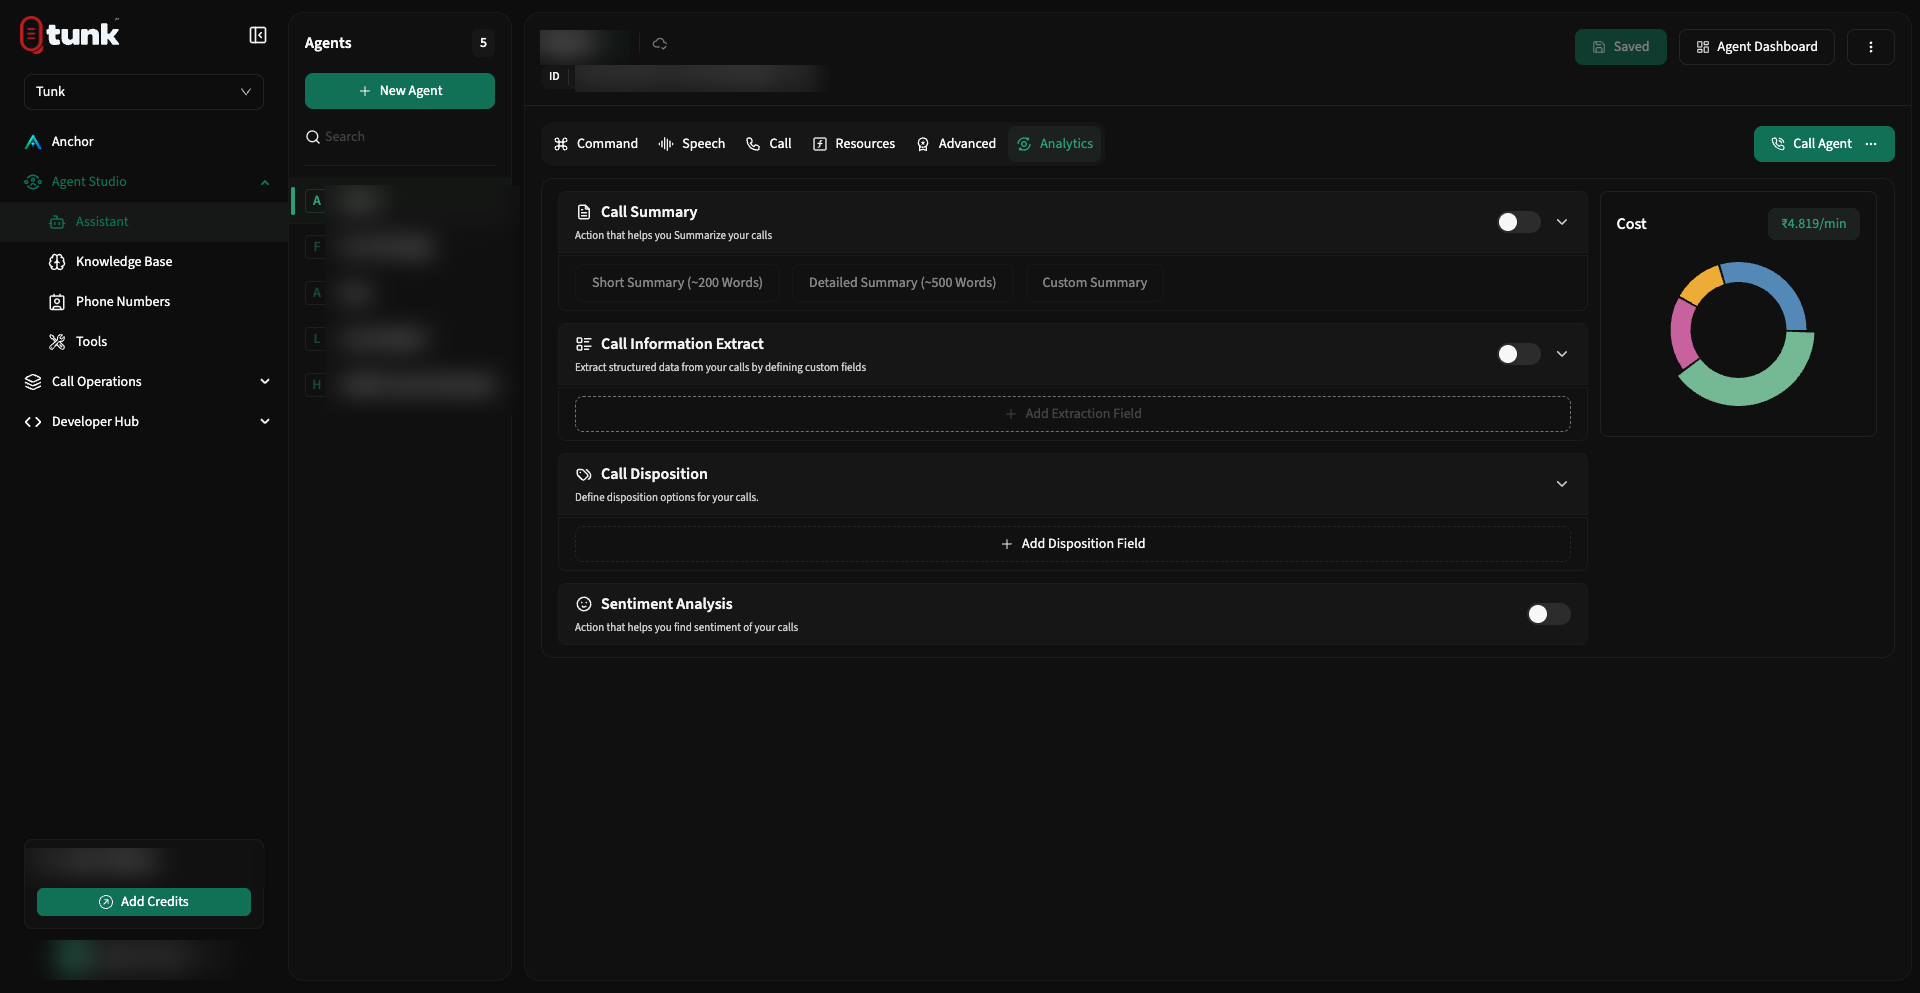The width and height of the screenshot is (1920, 993).
Task: Switch to the Command tab
Action: click(x=596, y=144)
